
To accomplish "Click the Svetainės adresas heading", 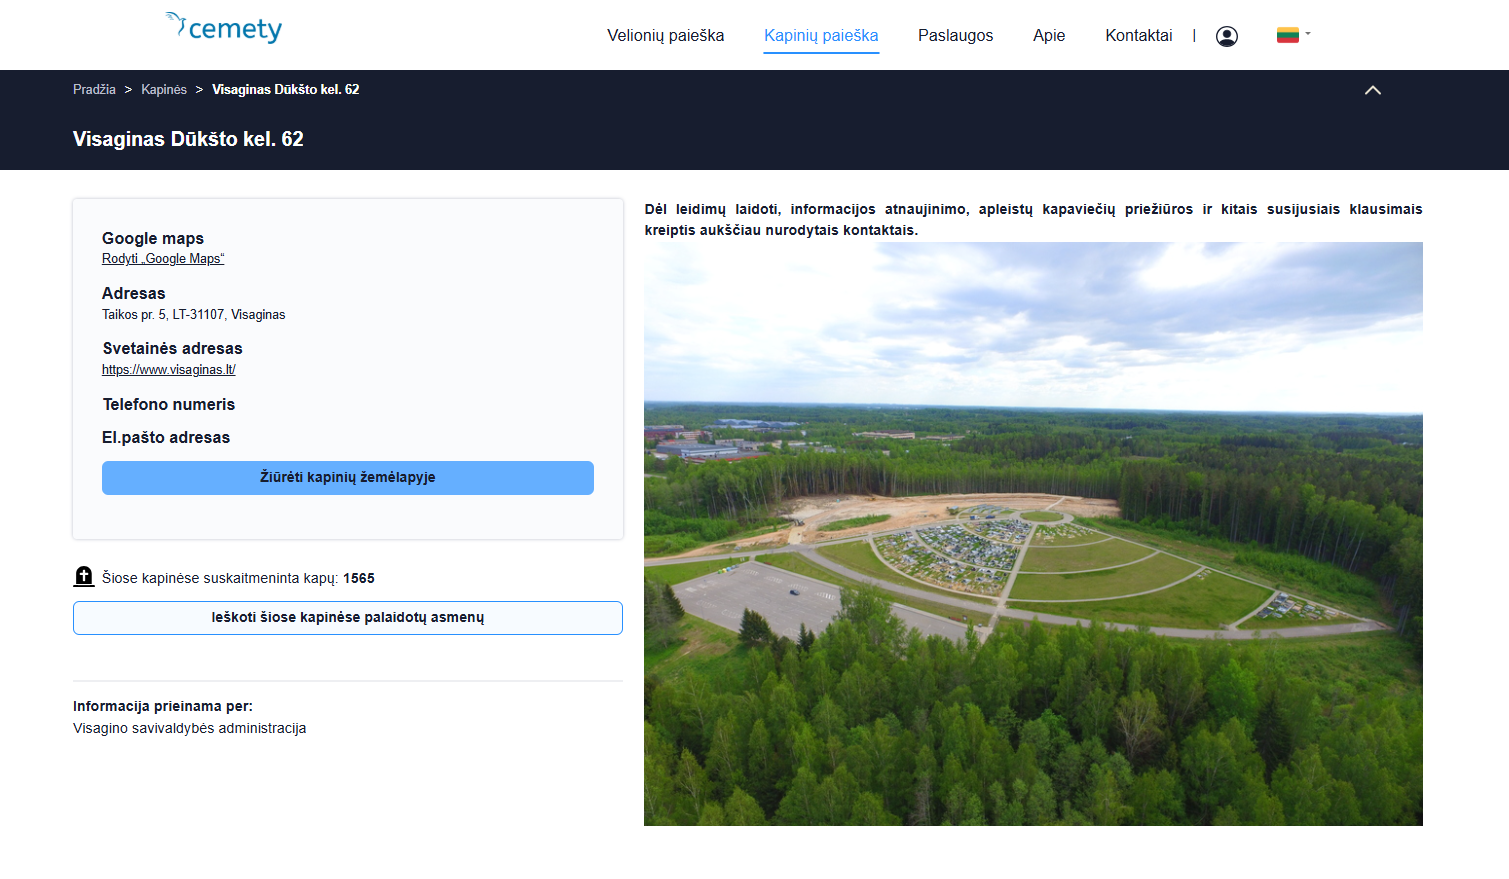I will (x=172, y=348).
